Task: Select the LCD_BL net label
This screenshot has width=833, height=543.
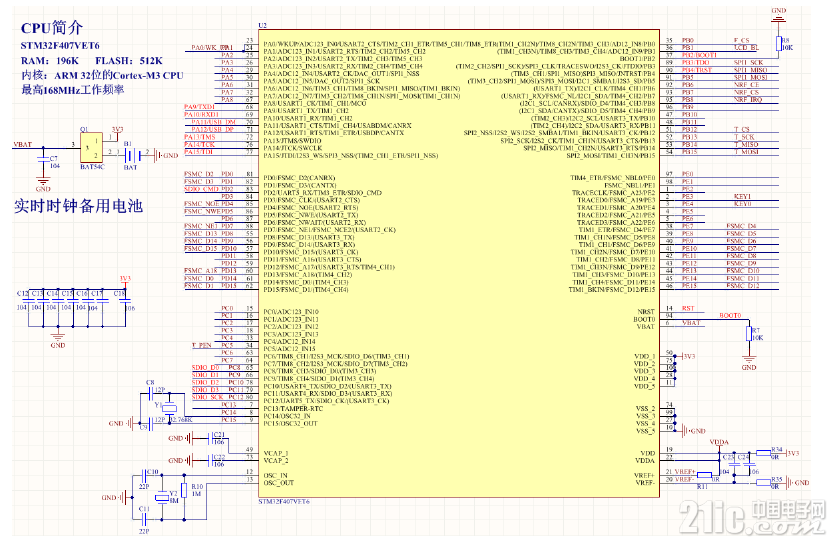Action: [746, 48]
